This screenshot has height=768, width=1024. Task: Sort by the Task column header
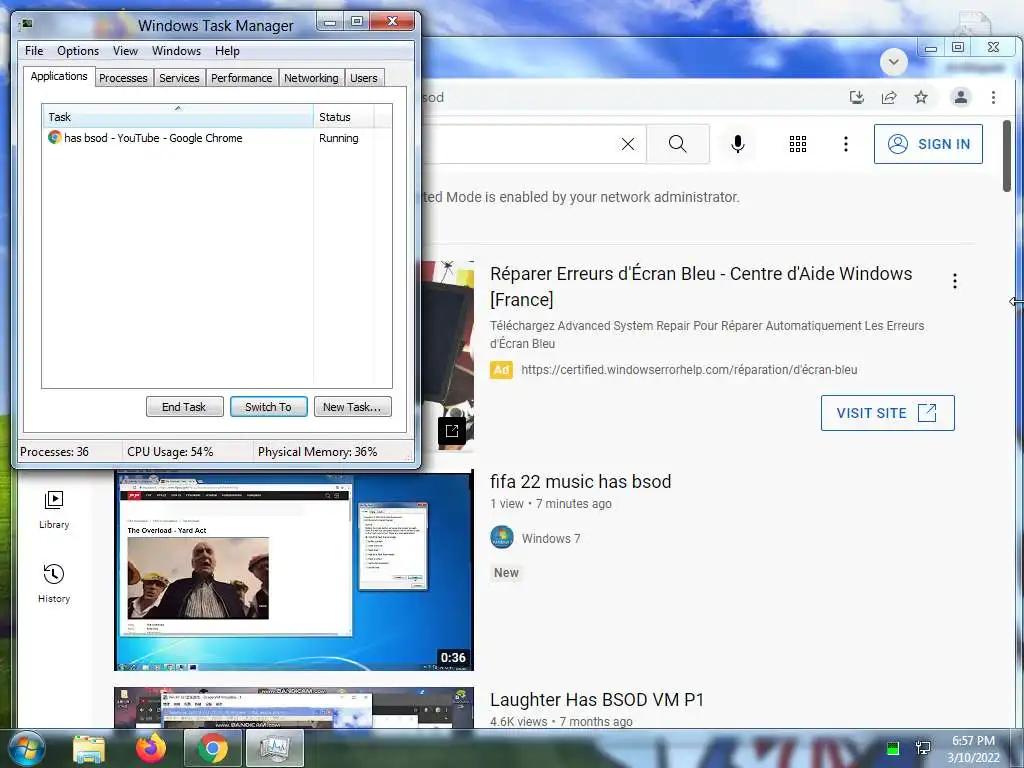[178, 116]
